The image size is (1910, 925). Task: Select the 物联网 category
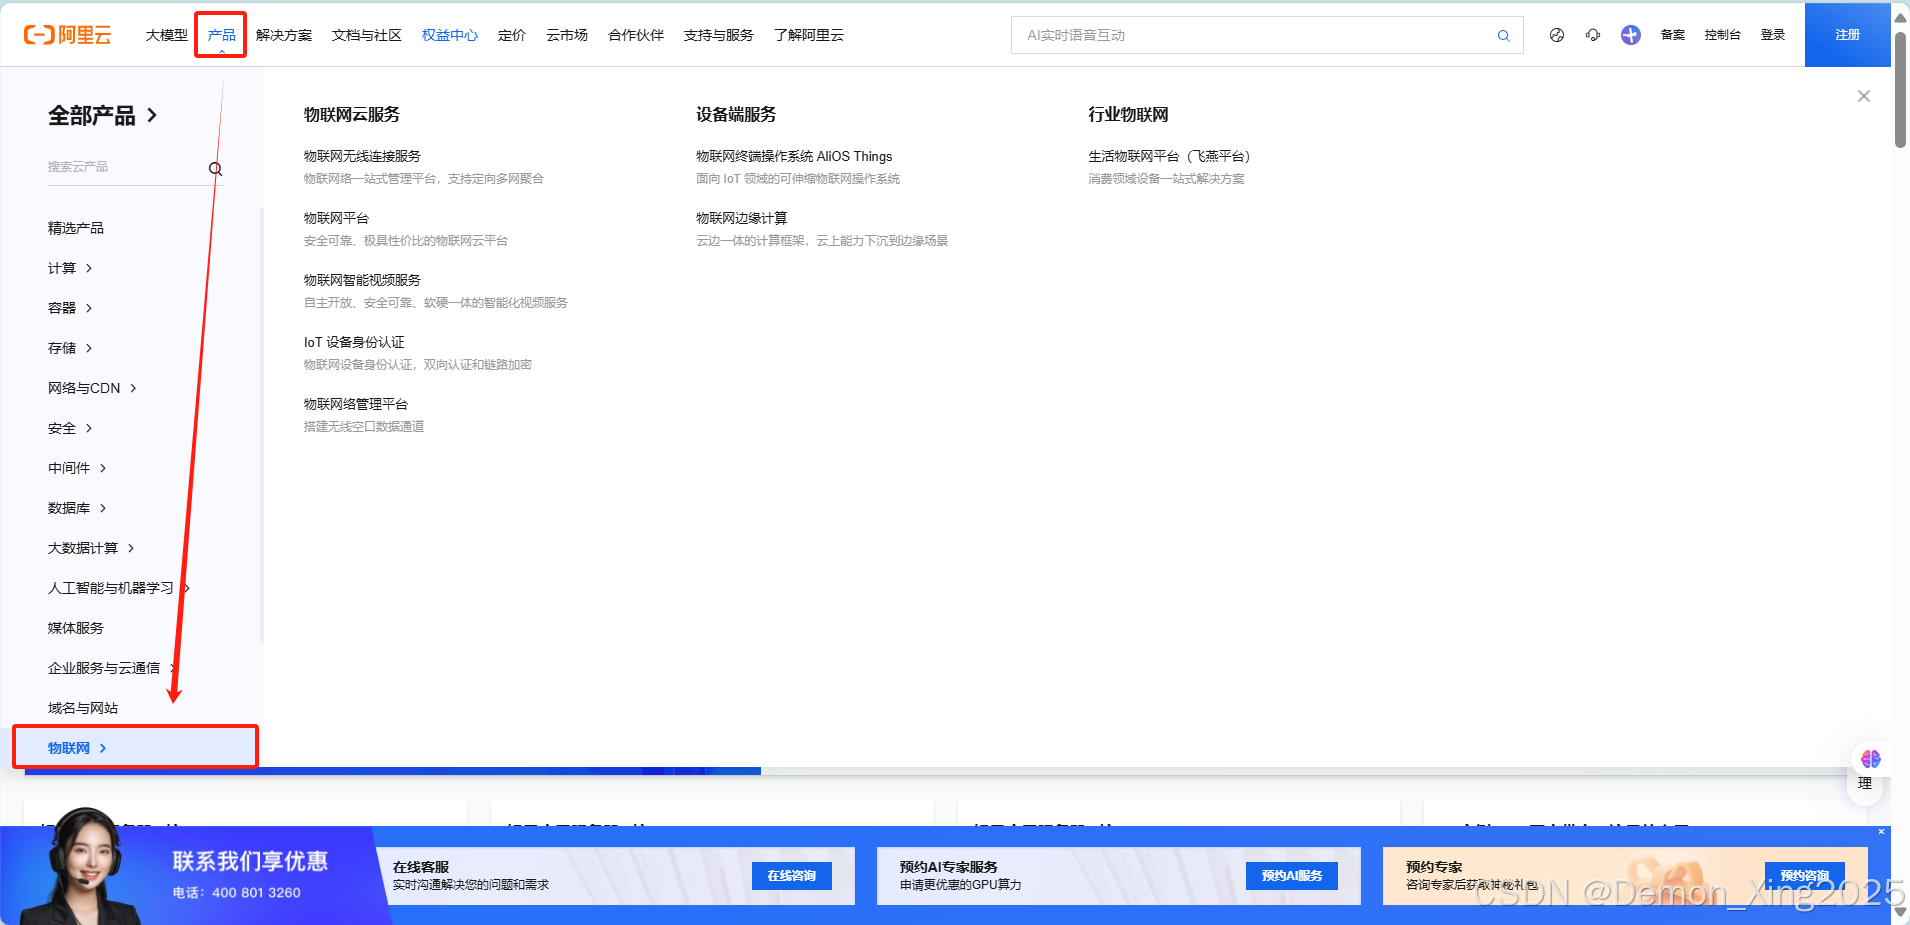[135, 748]
